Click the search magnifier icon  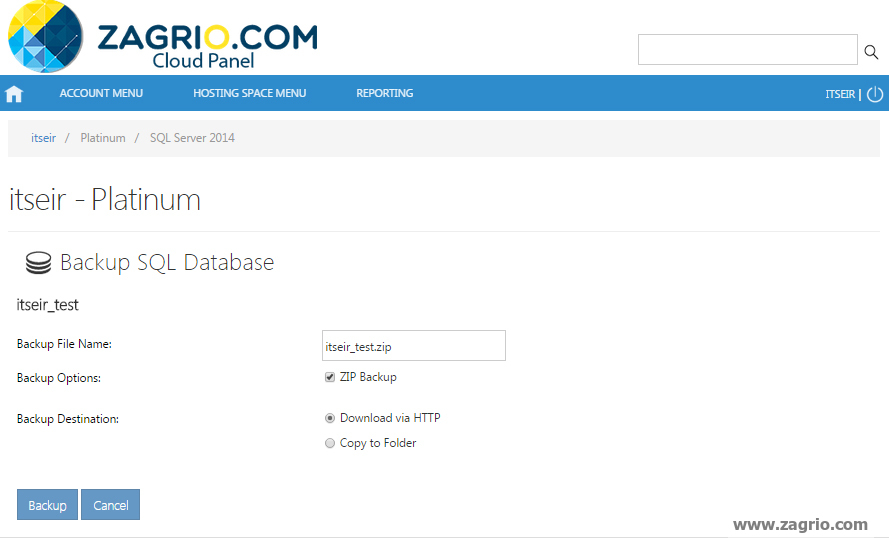pyautogui.click(x=871, y=52)
